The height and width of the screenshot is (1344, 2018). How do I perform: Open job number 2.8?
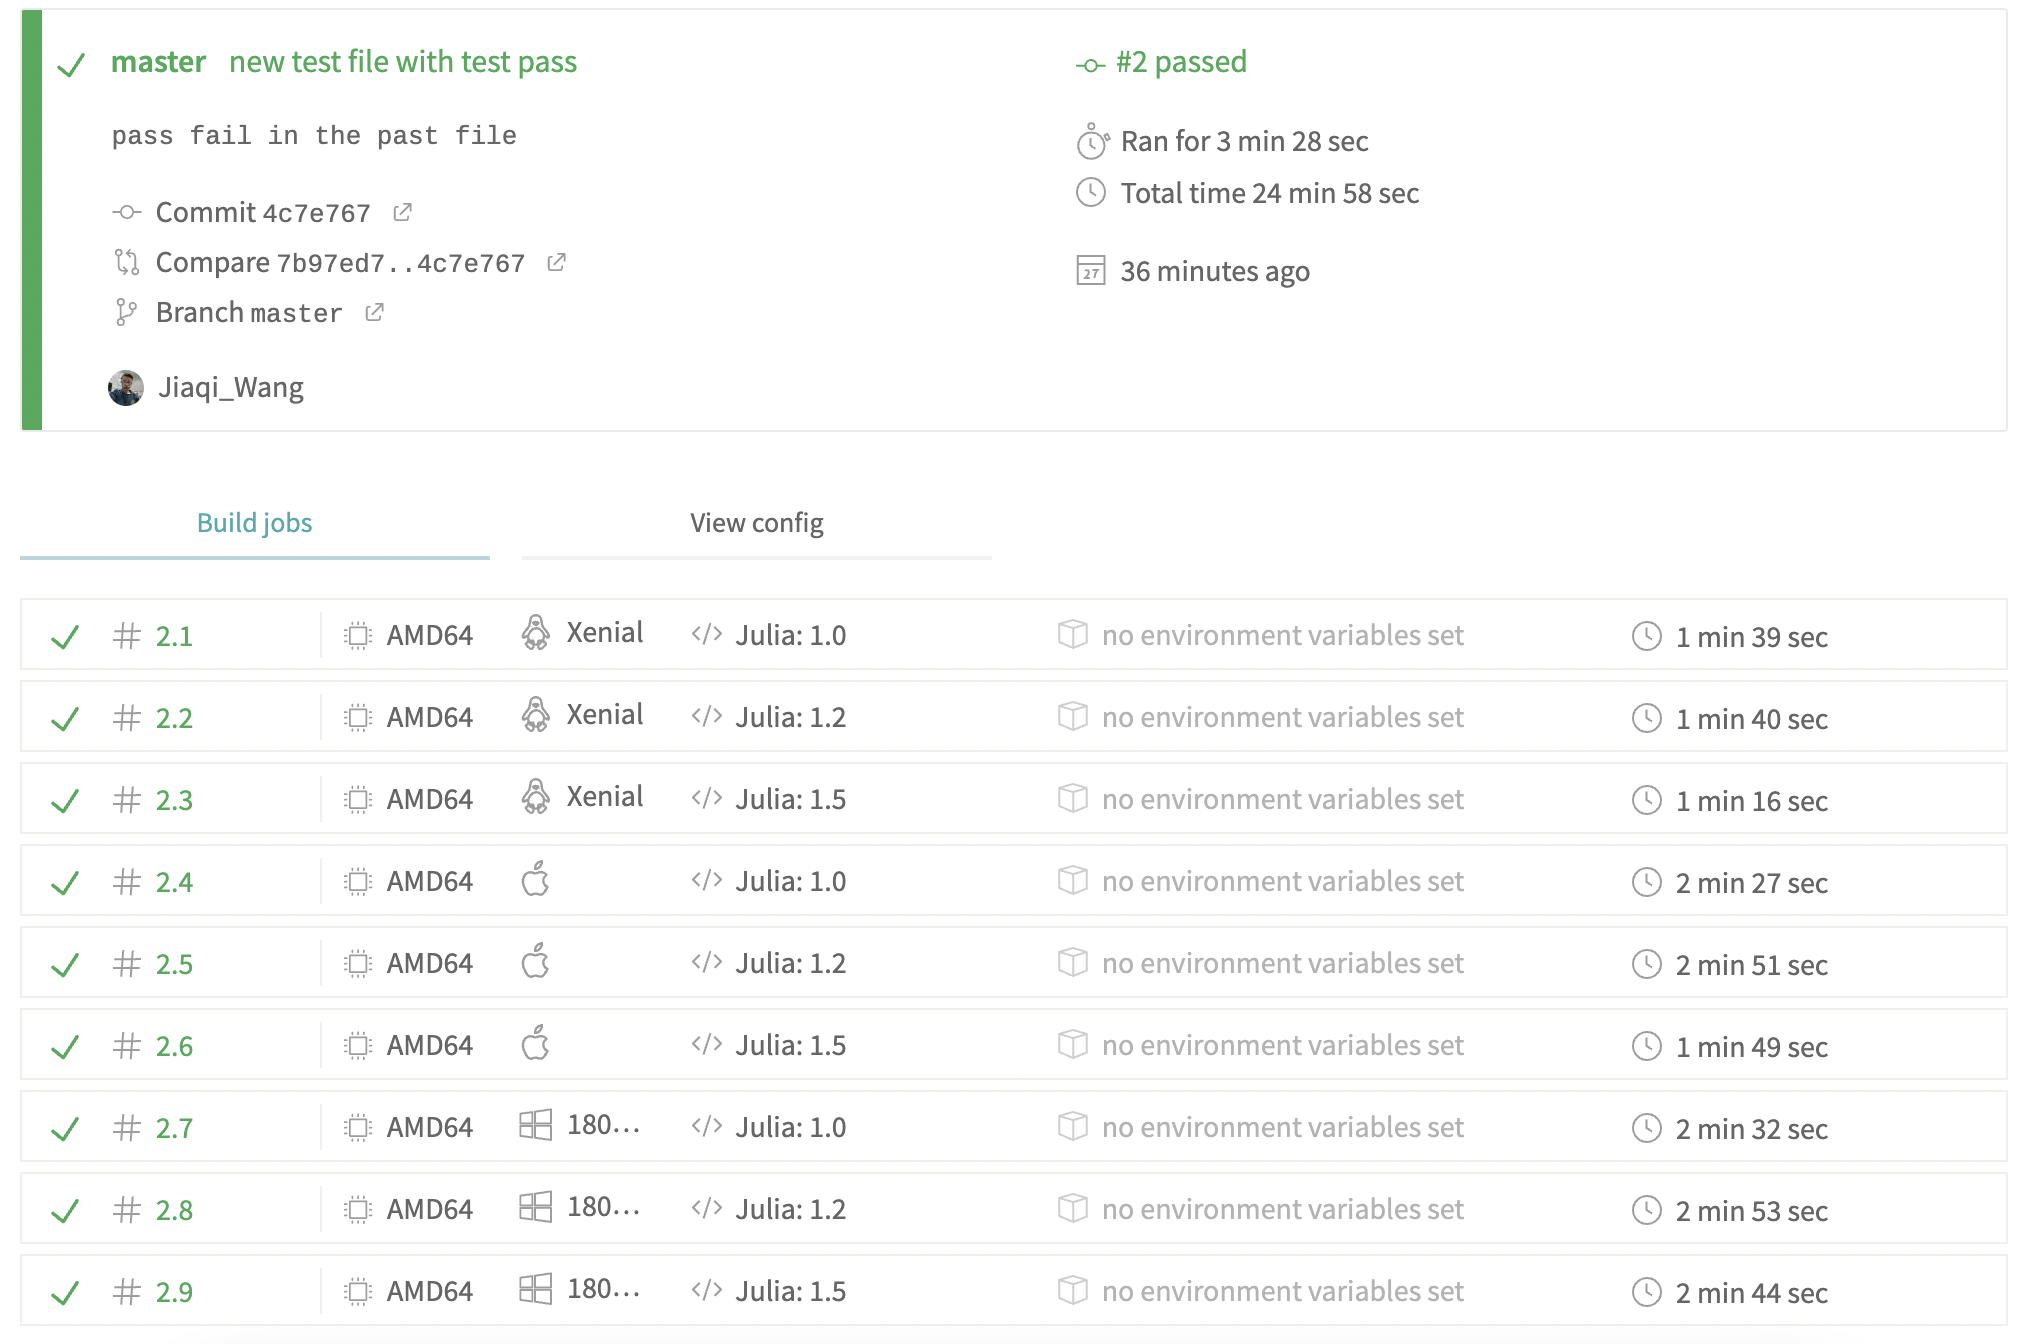click(x=174, y=1210)
